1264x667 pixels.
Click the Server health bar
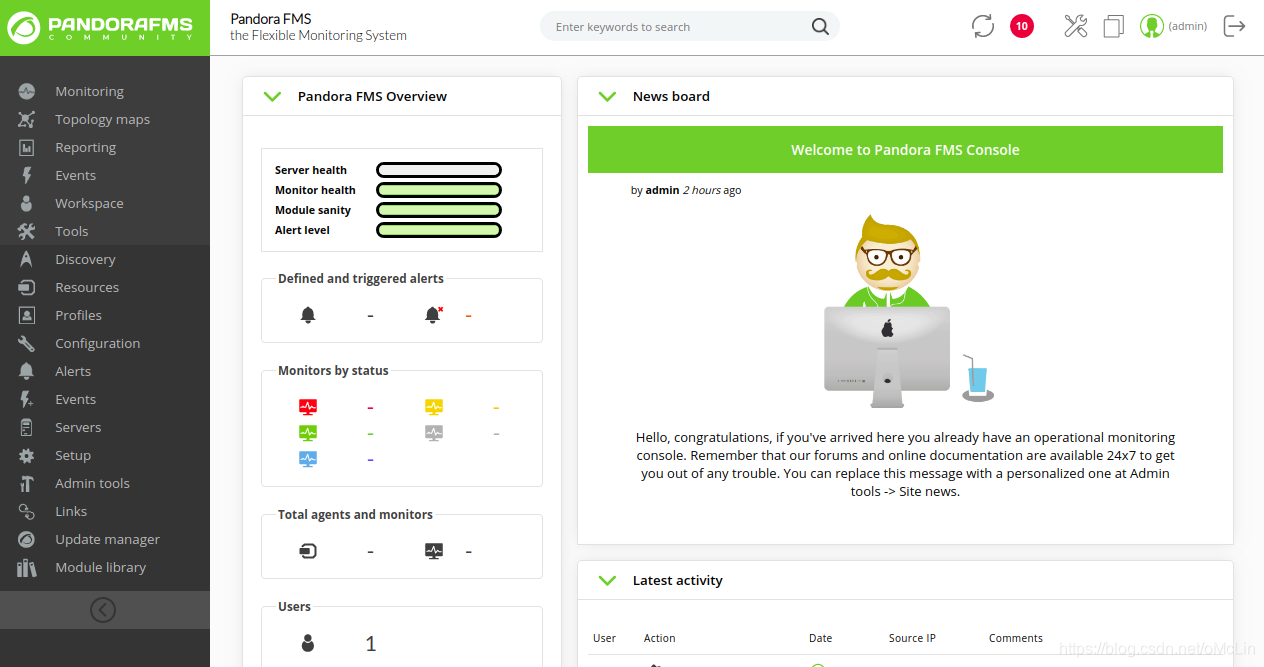(438, 170)
